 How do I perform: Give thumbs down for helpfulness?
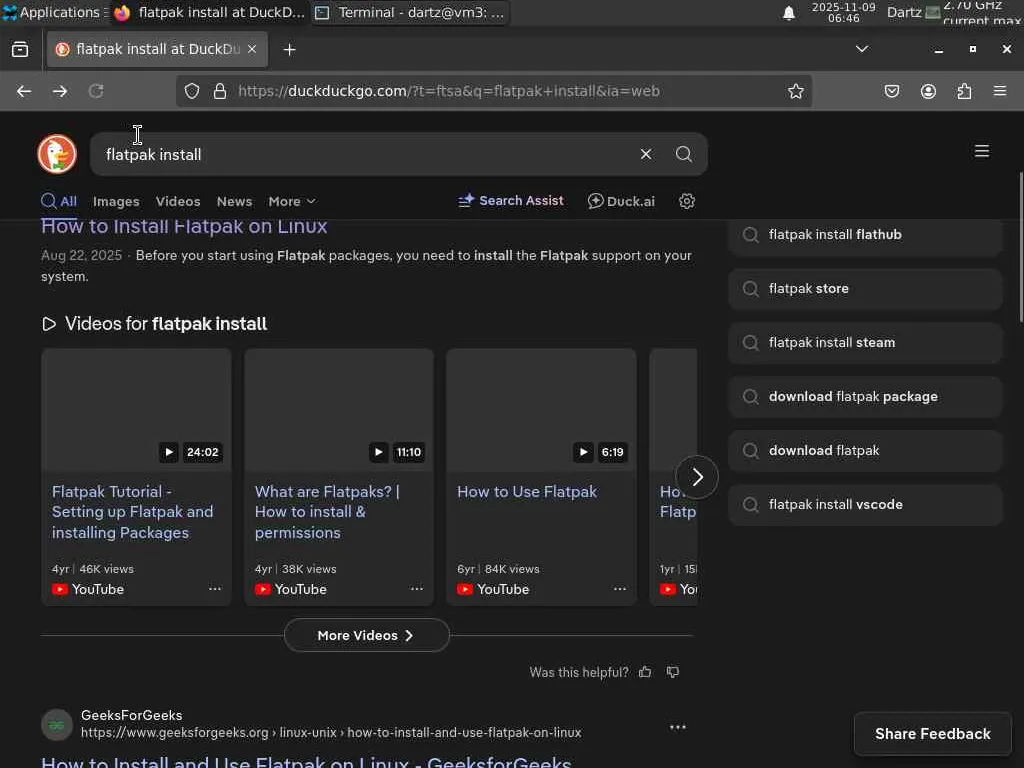(x=673, y=672)
